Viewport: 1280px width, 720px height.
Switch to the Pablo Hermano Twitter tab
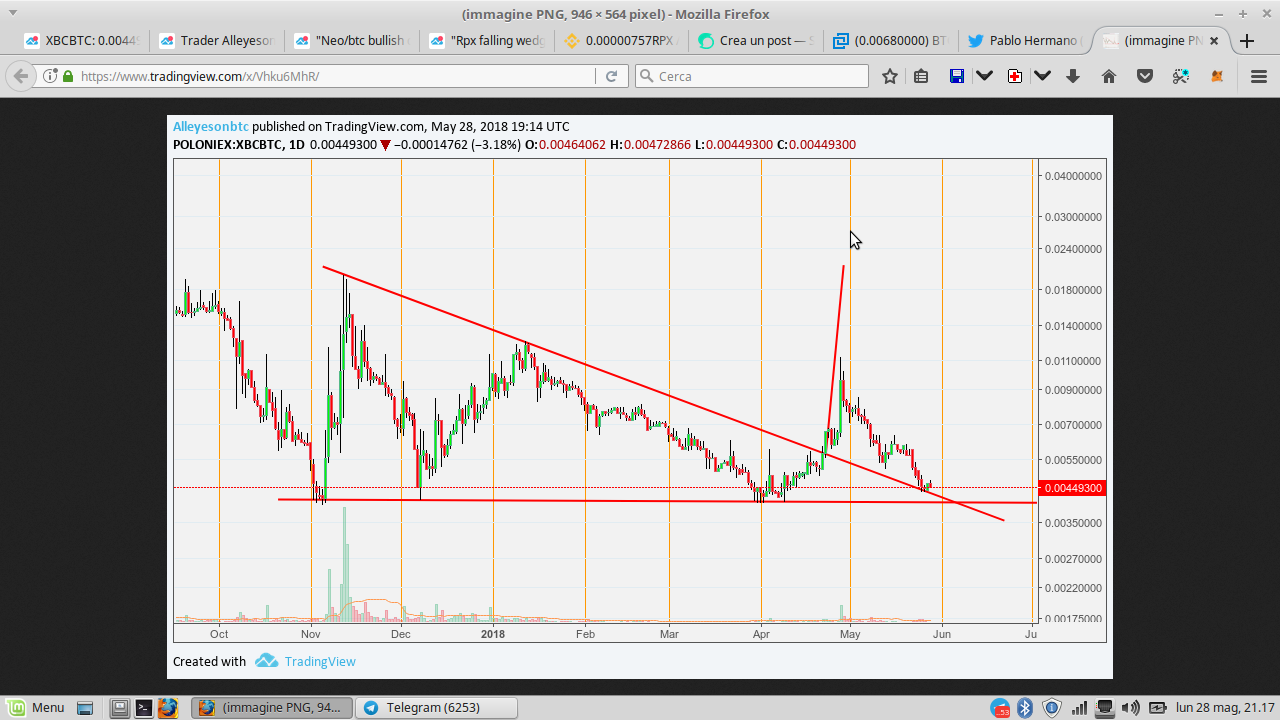pyautogui.click(x=1026, y=41)
